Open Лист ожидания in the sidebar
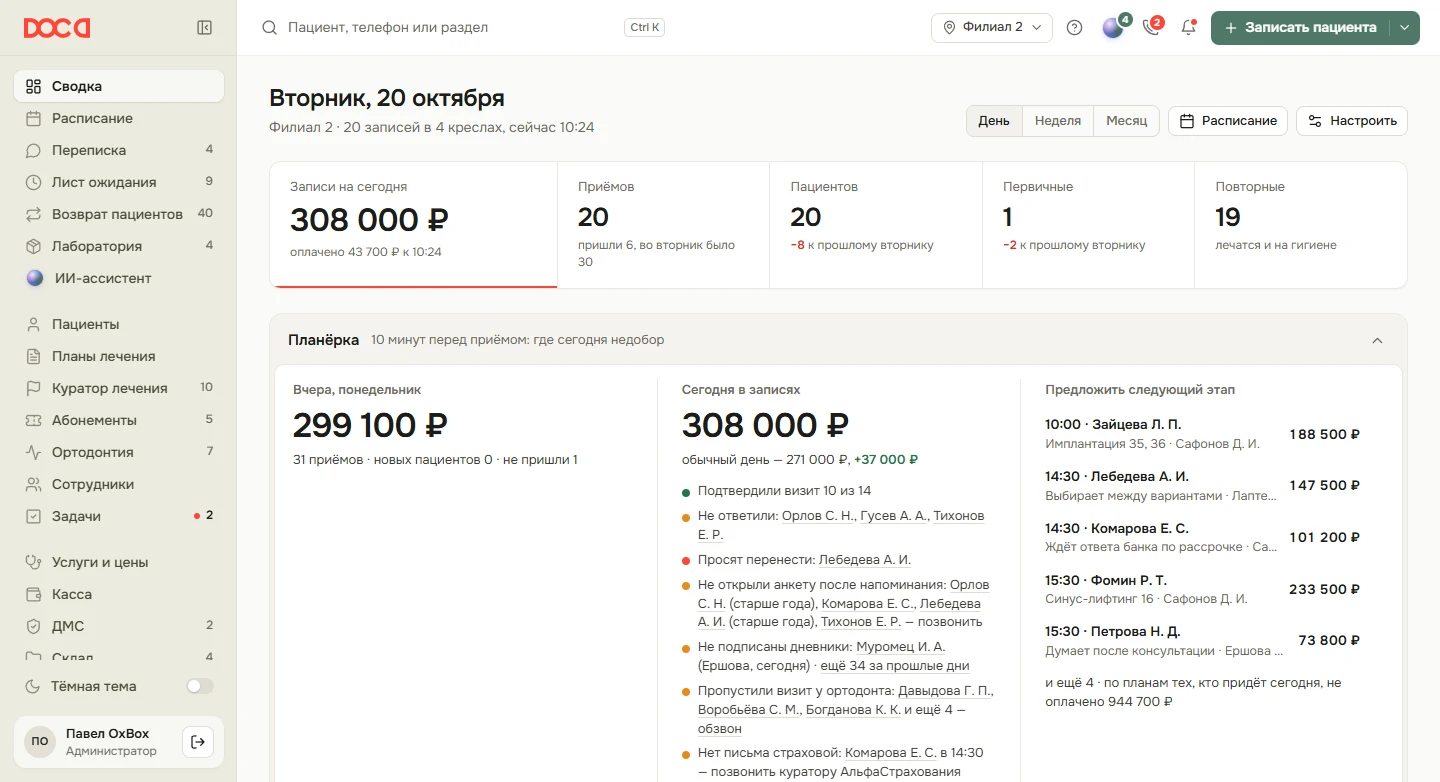 119,182
